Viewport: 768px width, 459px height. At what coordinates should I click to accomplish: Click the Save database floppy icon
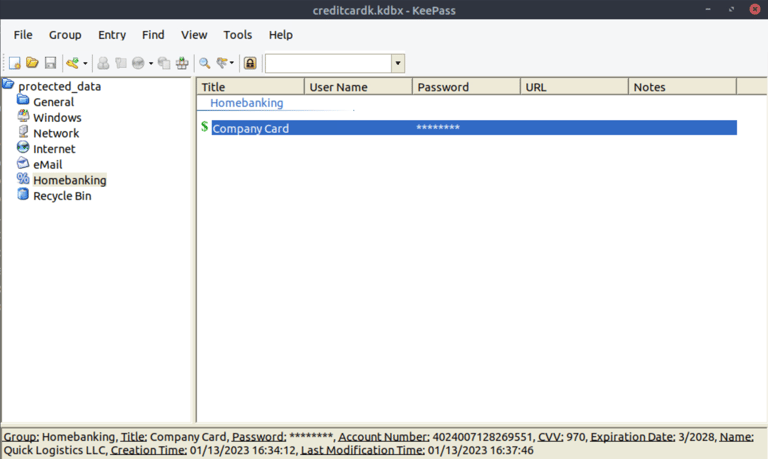(x=50, y=63)
